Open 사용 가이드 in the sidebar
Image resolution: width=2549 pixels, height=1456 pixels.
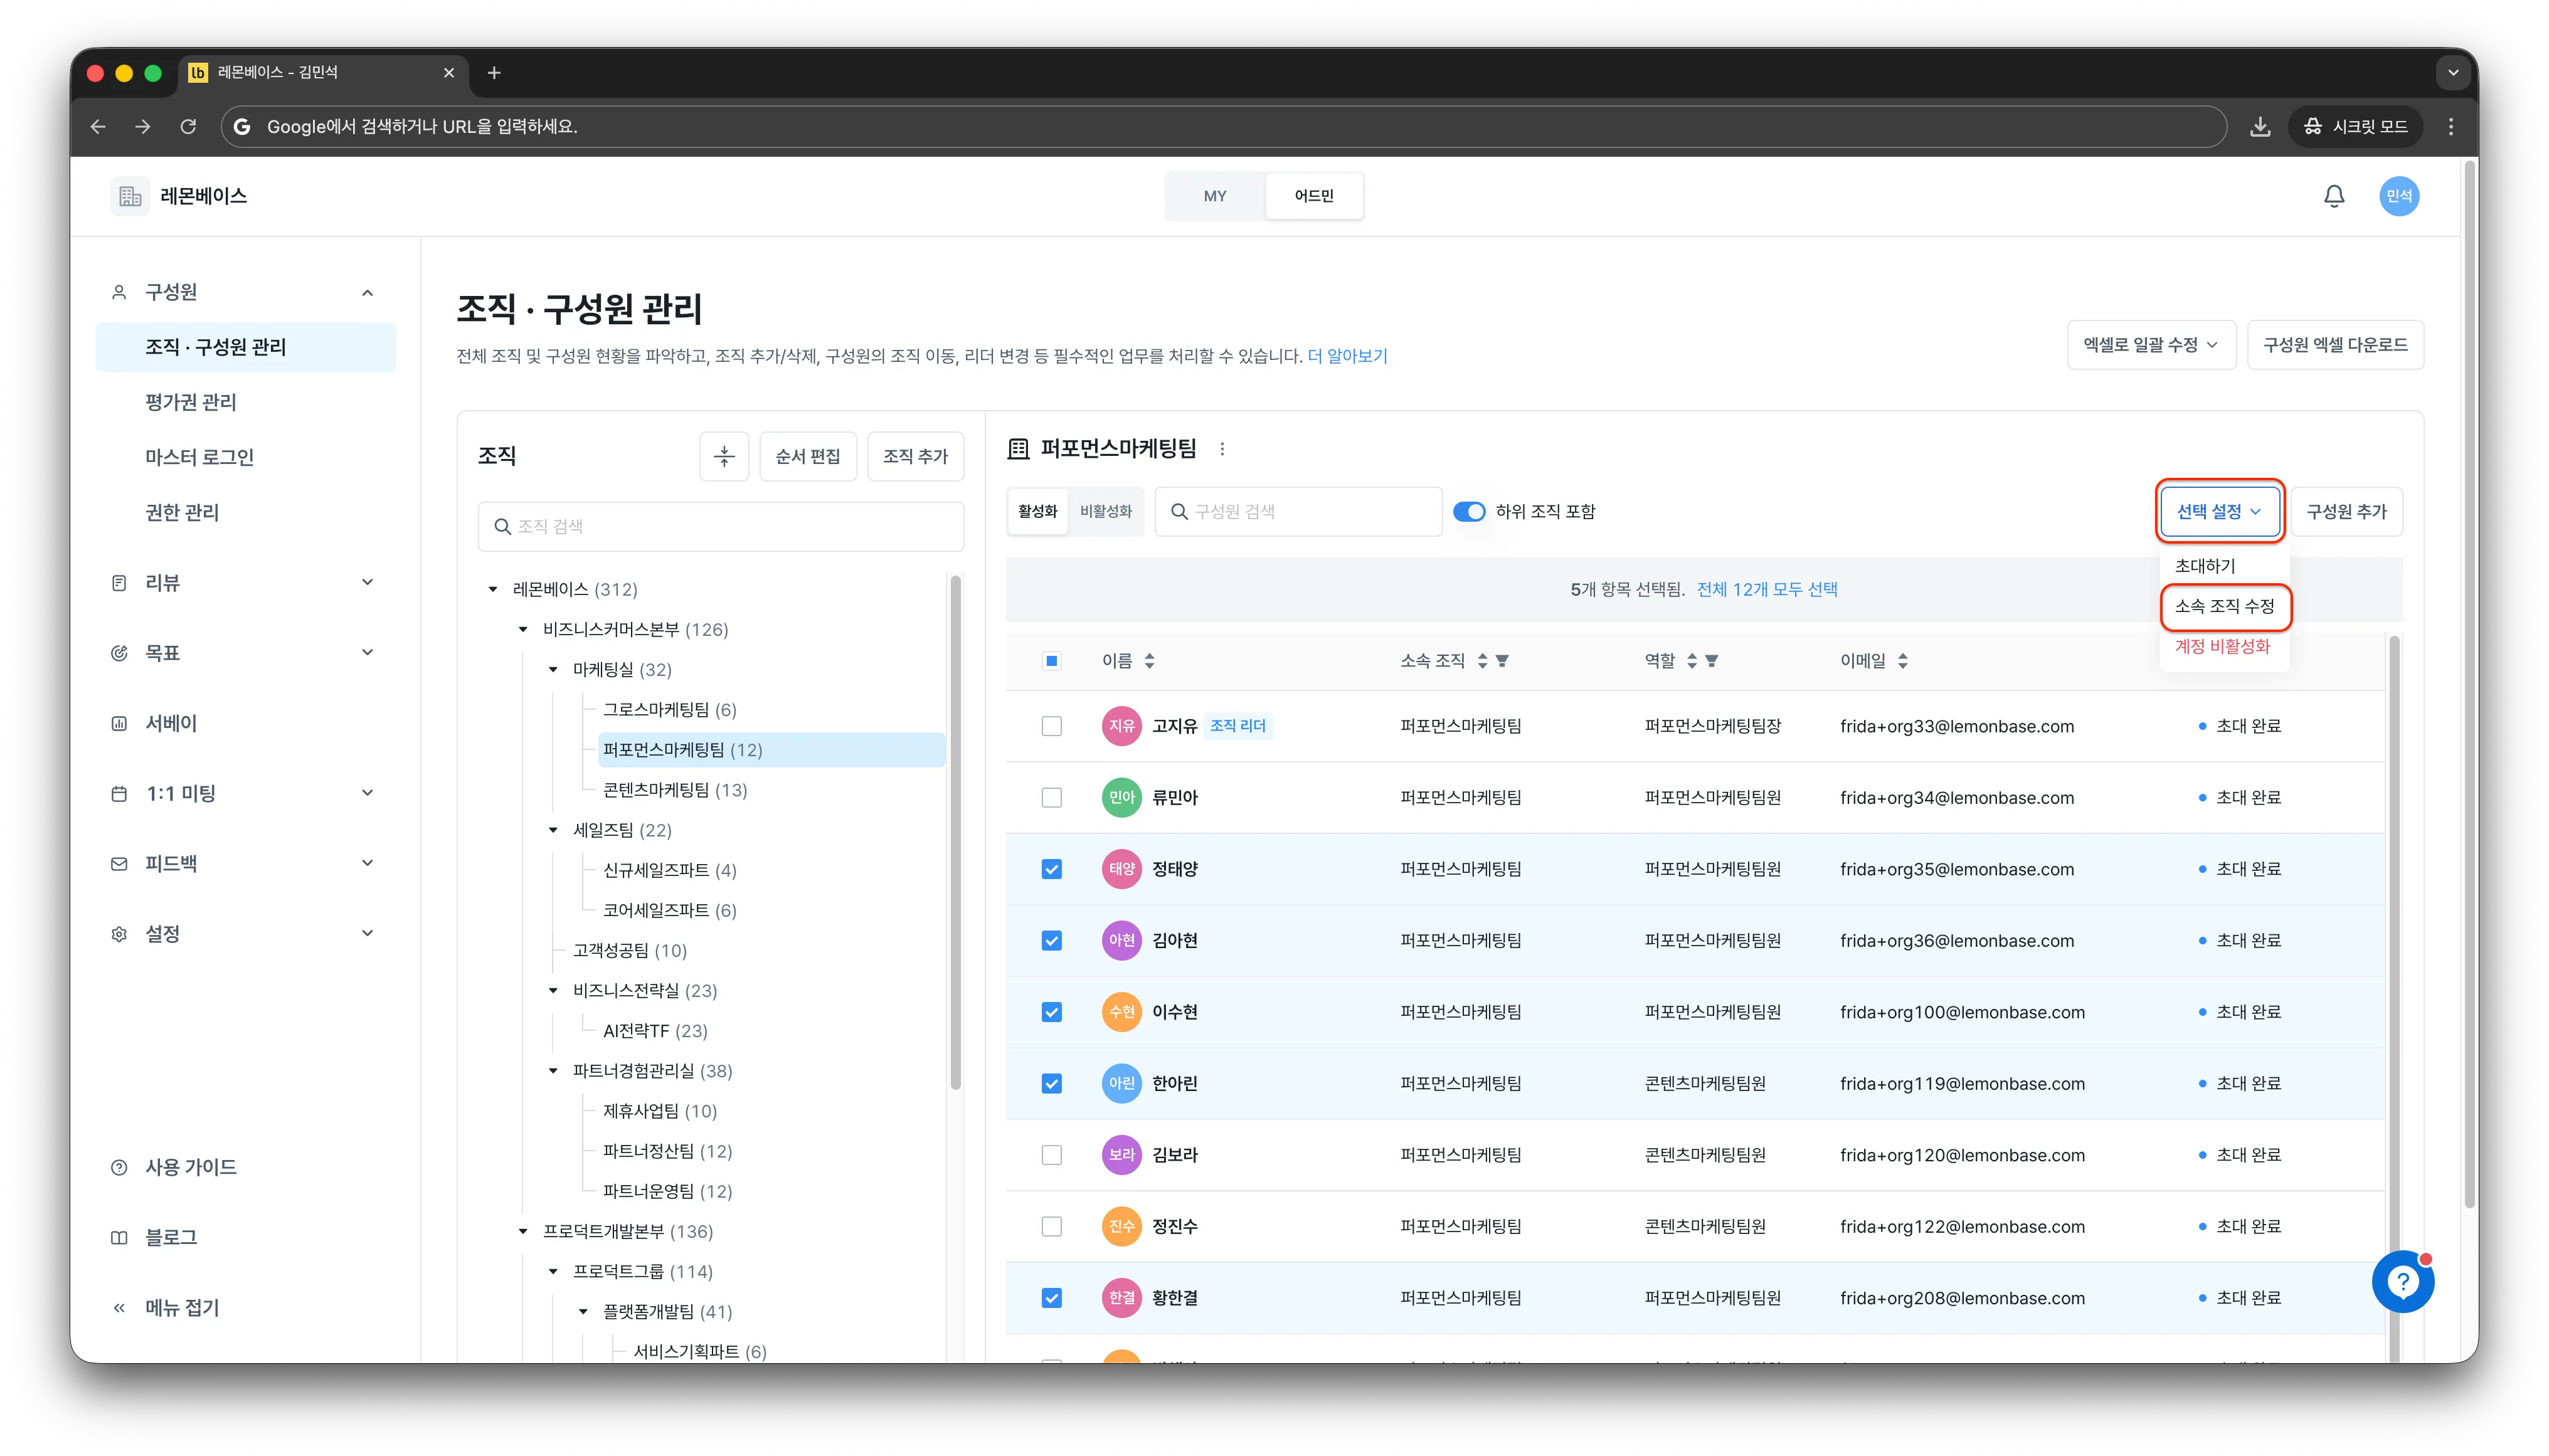point(190,1167)
